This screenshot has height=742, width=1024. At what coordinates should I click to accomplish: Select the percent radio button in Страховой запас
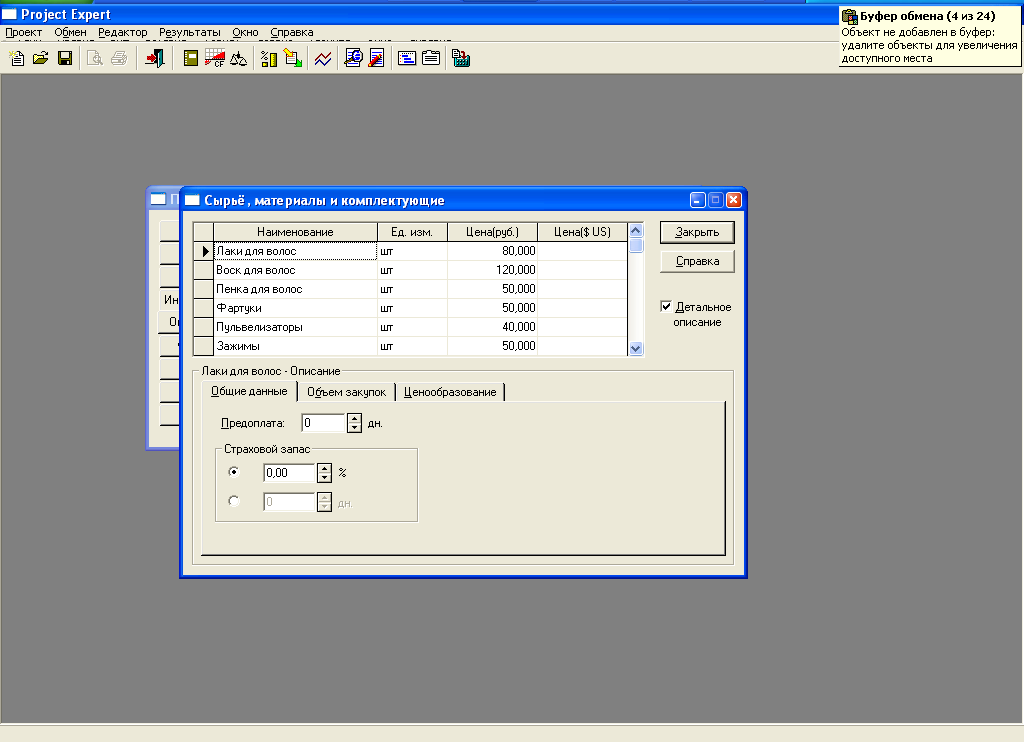(235, 472)
